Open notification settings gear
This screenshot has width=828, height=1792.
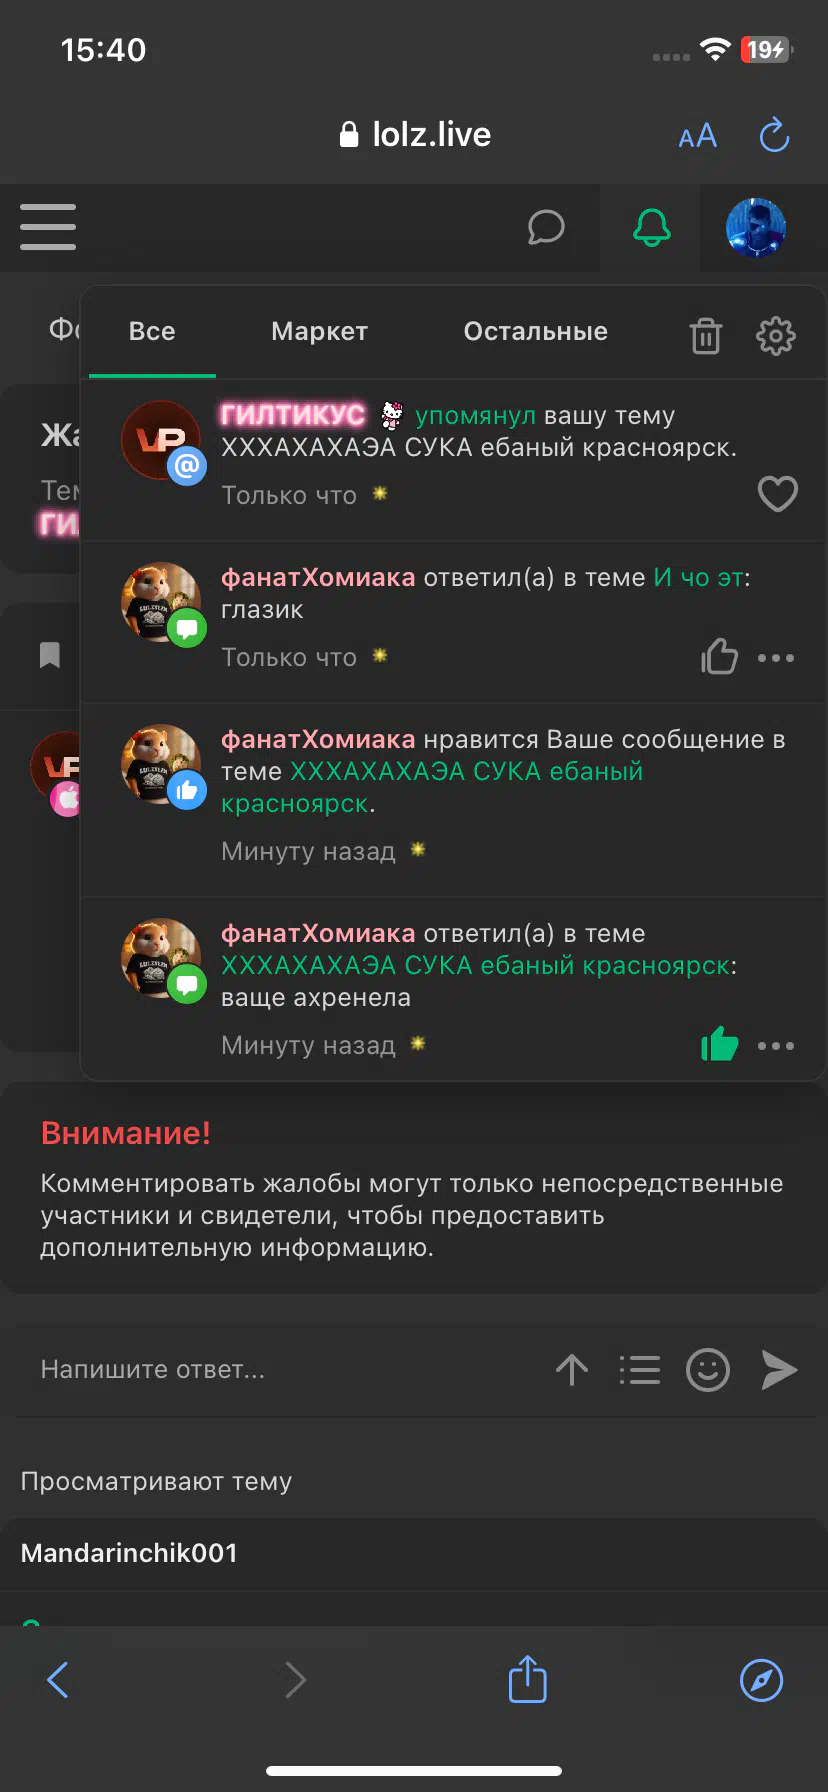(x=776, y=336)
